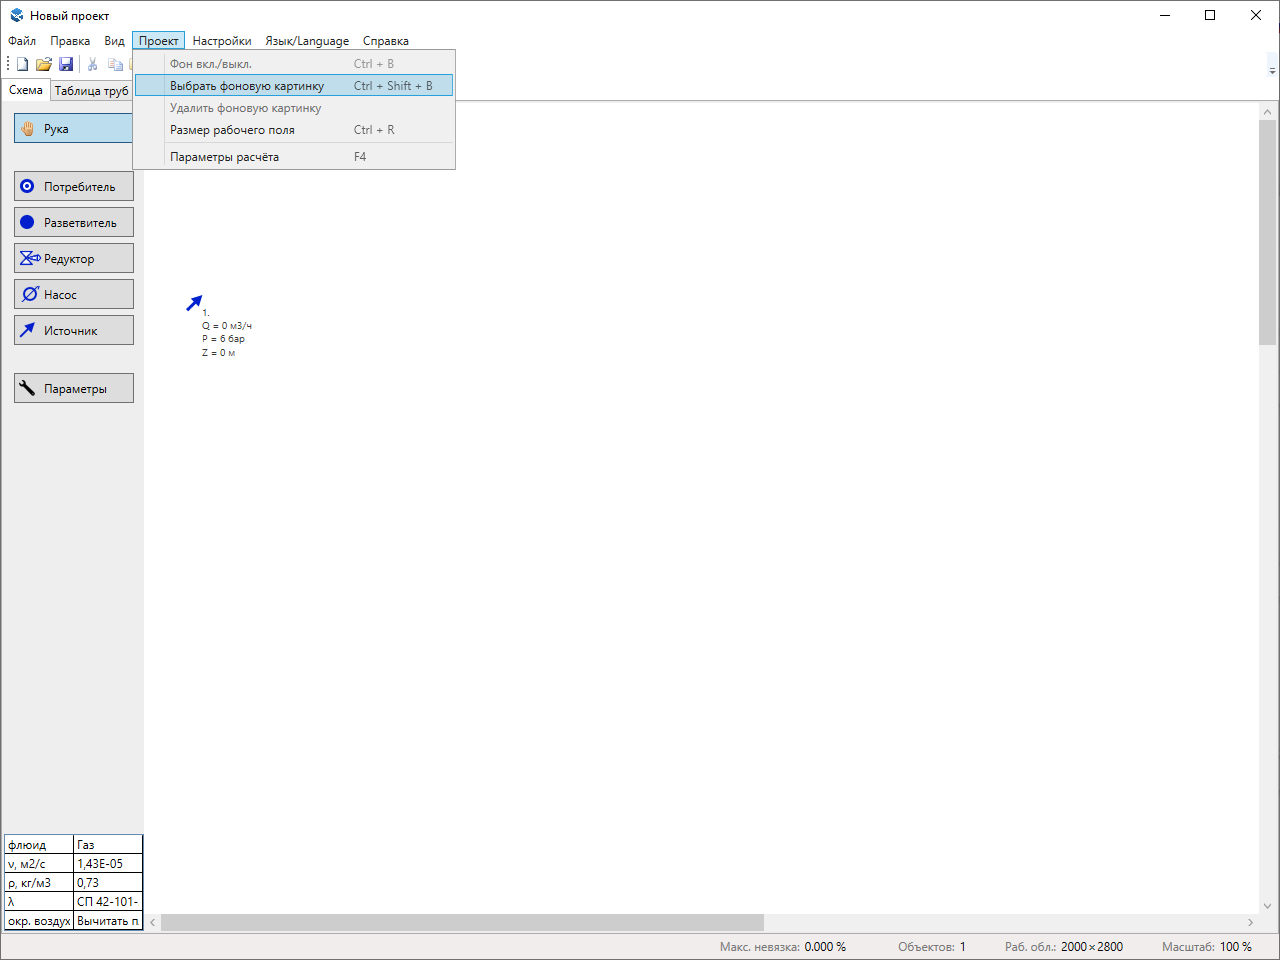
Task: Open the Язык/Language menu
Action: pos(307,41)
